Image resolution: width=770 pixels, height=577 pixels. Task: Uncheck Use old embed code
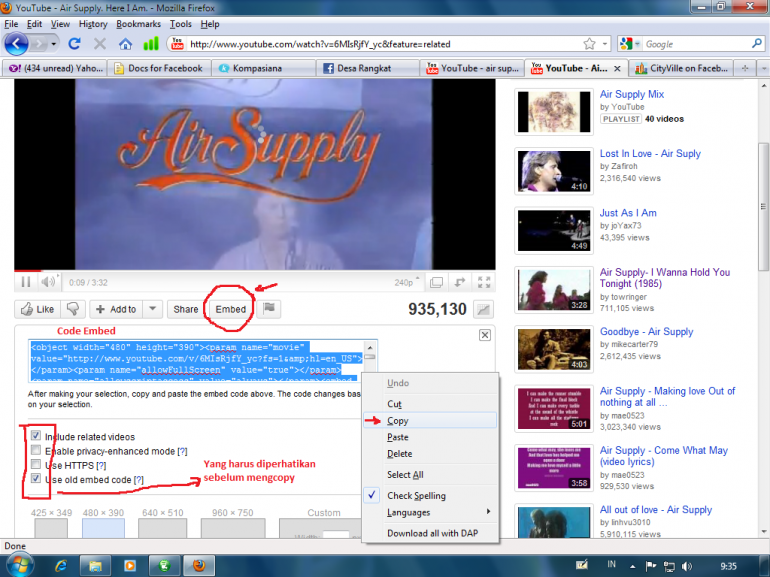pos(36,478)
